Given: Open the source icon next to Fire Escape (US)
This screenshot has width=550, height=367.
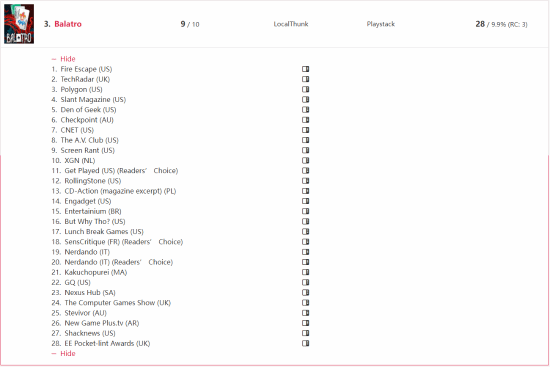Looking at the screenshot, I should (x=306, y=69).
